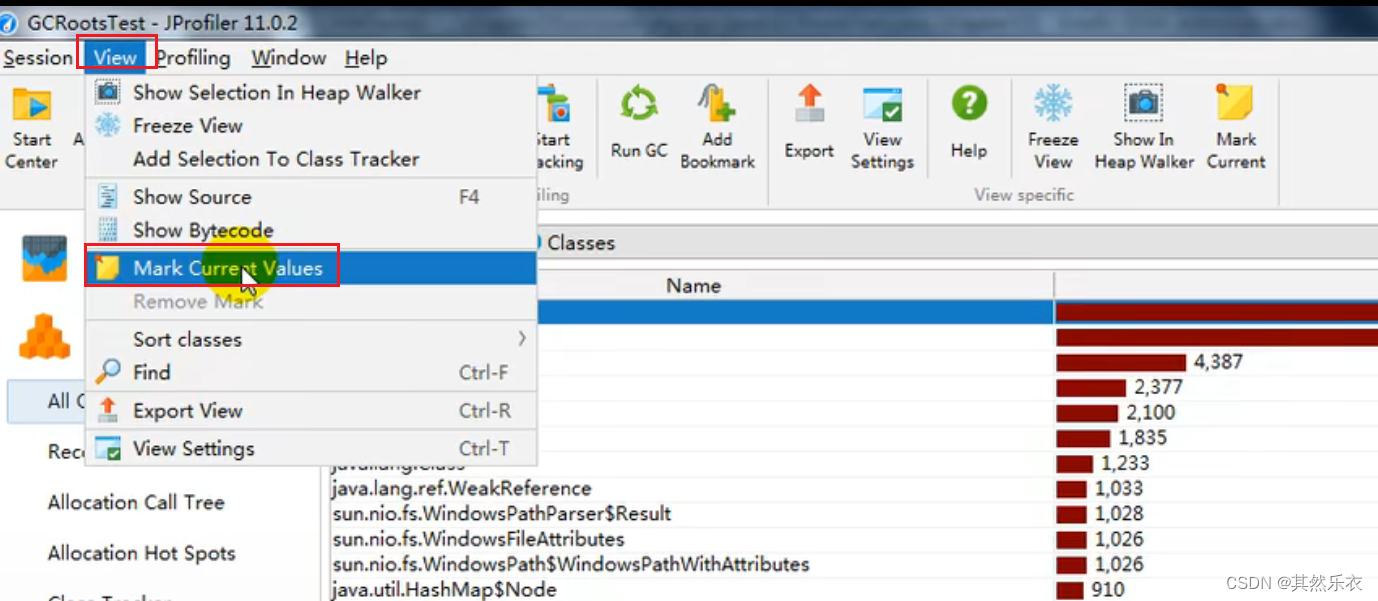Select the sun.nio.fs.WindowsFileAttributes row

(480, 539)
